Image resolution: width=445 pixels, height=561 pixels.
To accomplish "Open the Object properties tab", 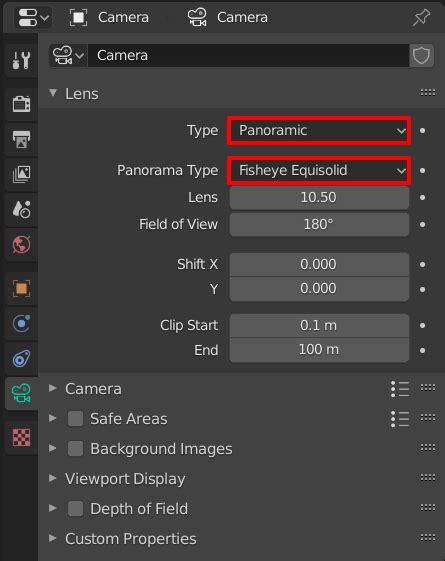I will [x=21, y=288].
